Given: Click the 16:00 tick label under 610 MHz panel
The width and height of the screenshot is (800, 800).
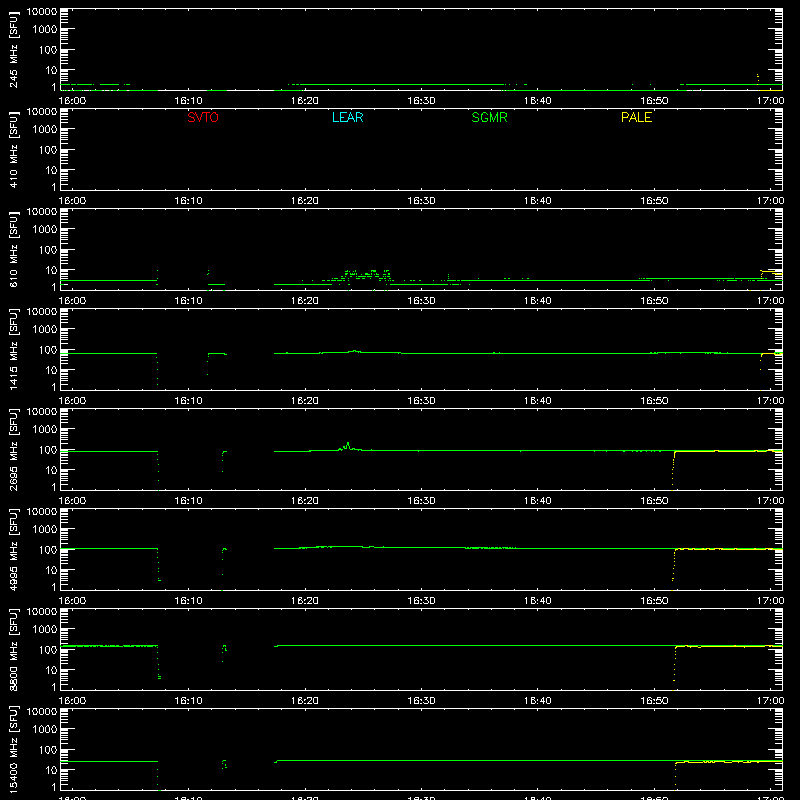Looking at the screenshot, I should tap(72, 301).
